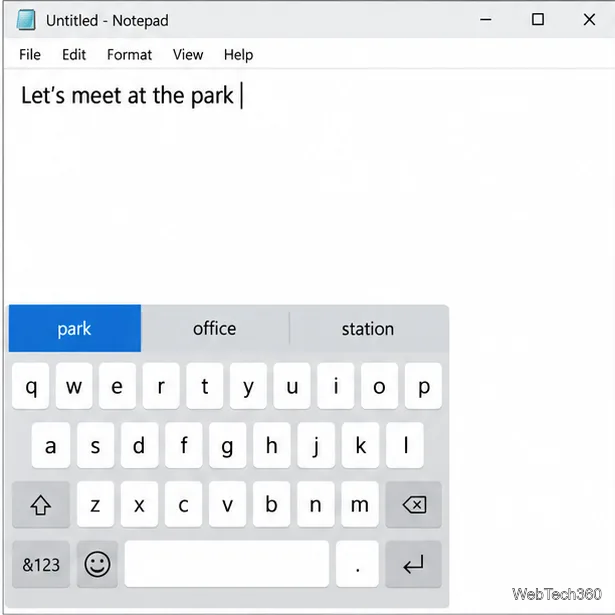Tap the r key
The height and width of the screenshot is (615, 615).
pos(161,386)
